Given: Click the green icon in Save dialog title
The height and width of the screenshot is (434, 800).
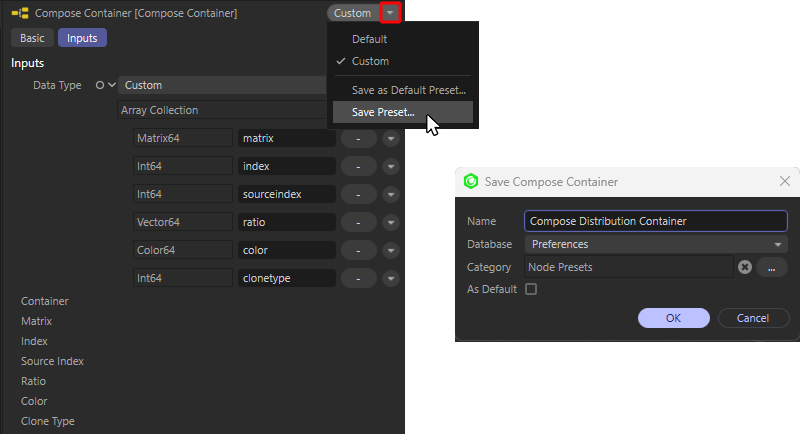Looking at the screenshot, I should (x=471, y=181).
